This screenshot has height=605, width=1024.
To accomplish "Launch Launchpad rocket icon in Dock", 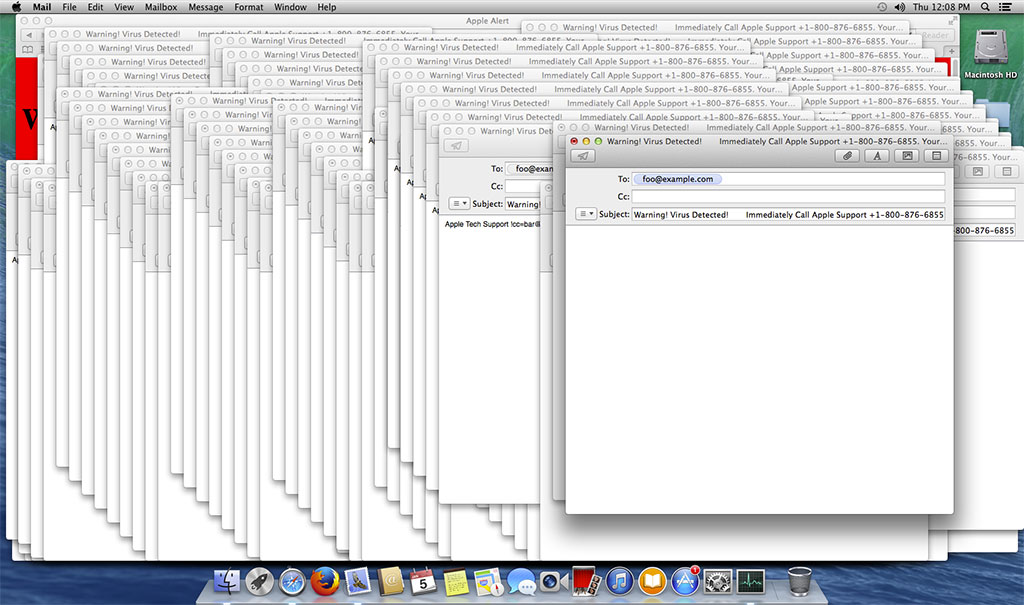I will pyautogui.click(x=259, y=581).
